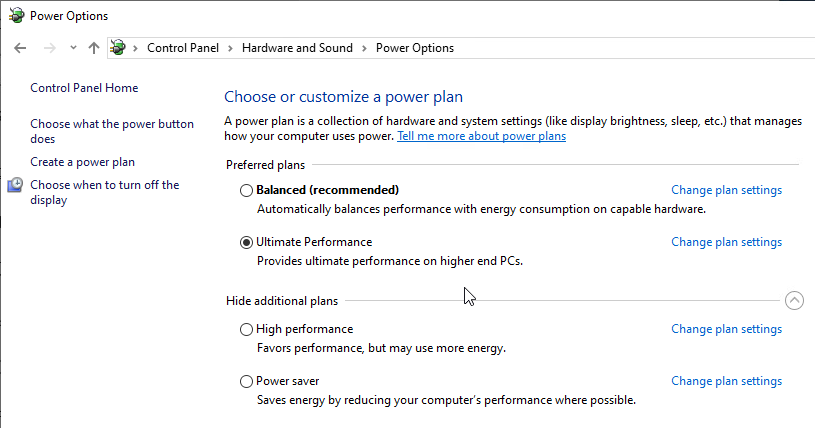
Task: Click the forward navigation arrow
Action: [49, 48]
